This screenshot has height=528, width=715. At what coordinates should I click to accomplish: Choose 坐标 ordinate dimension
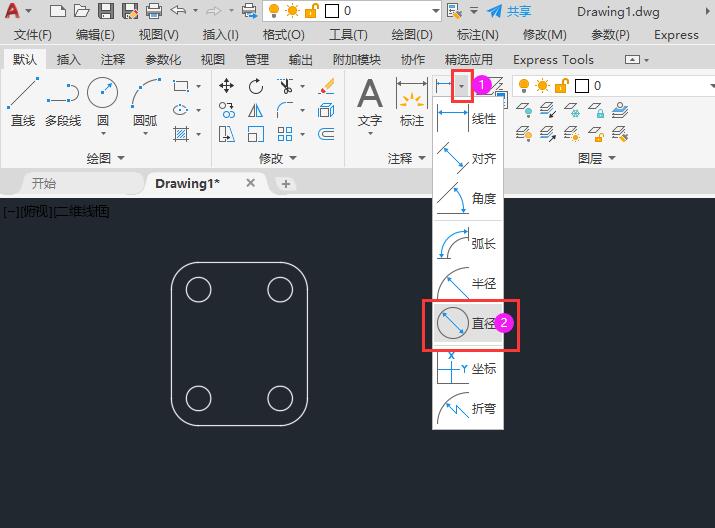pos(468,368)
